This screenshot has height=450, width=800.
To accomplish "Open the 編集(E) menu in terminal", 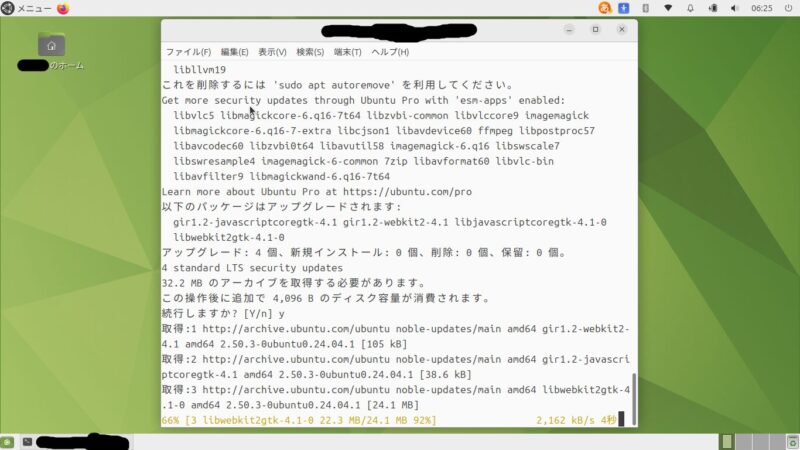I will click(x=234, y=52).
